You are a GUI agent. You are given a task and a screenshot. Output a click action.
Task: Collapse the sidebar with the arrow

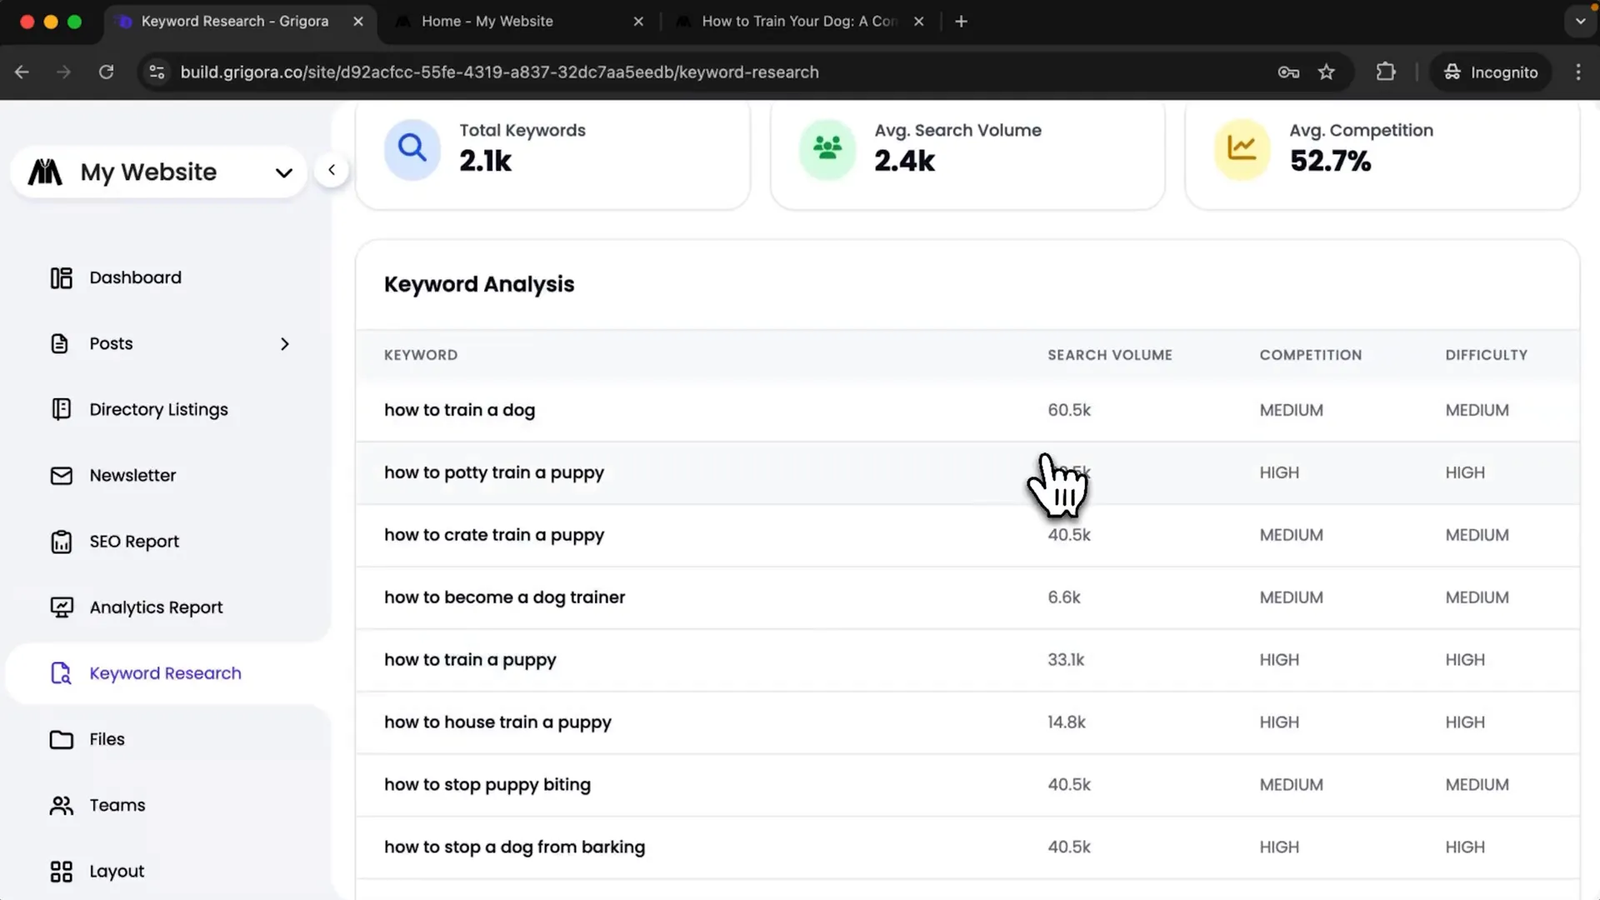(332, 170)
